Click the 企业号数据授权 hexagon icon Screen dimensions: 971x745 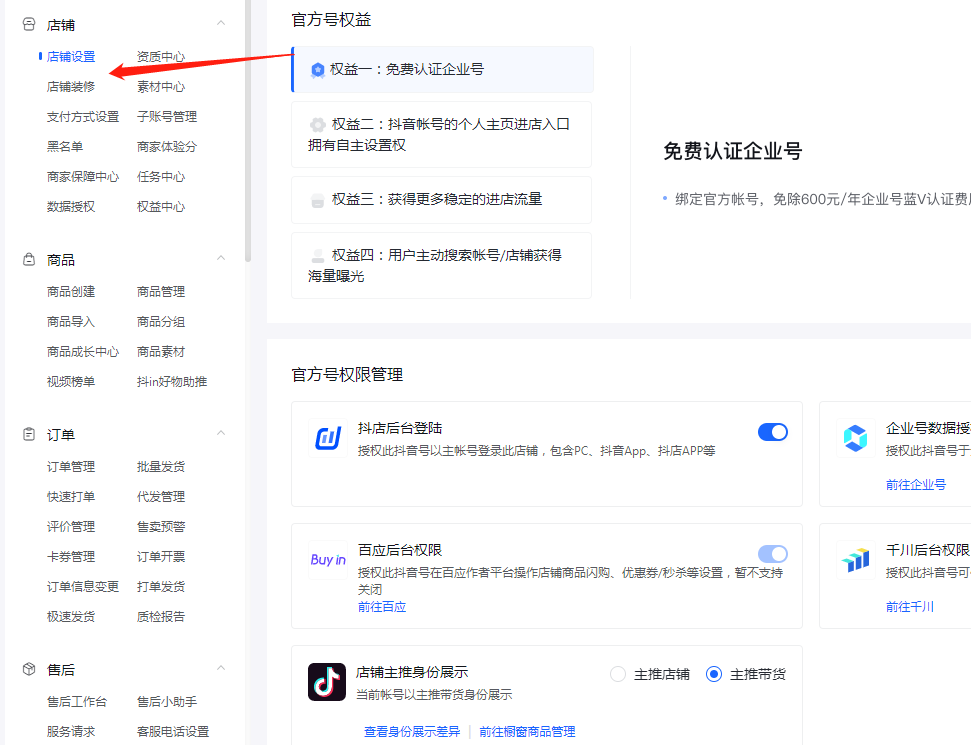click(855, 438)
